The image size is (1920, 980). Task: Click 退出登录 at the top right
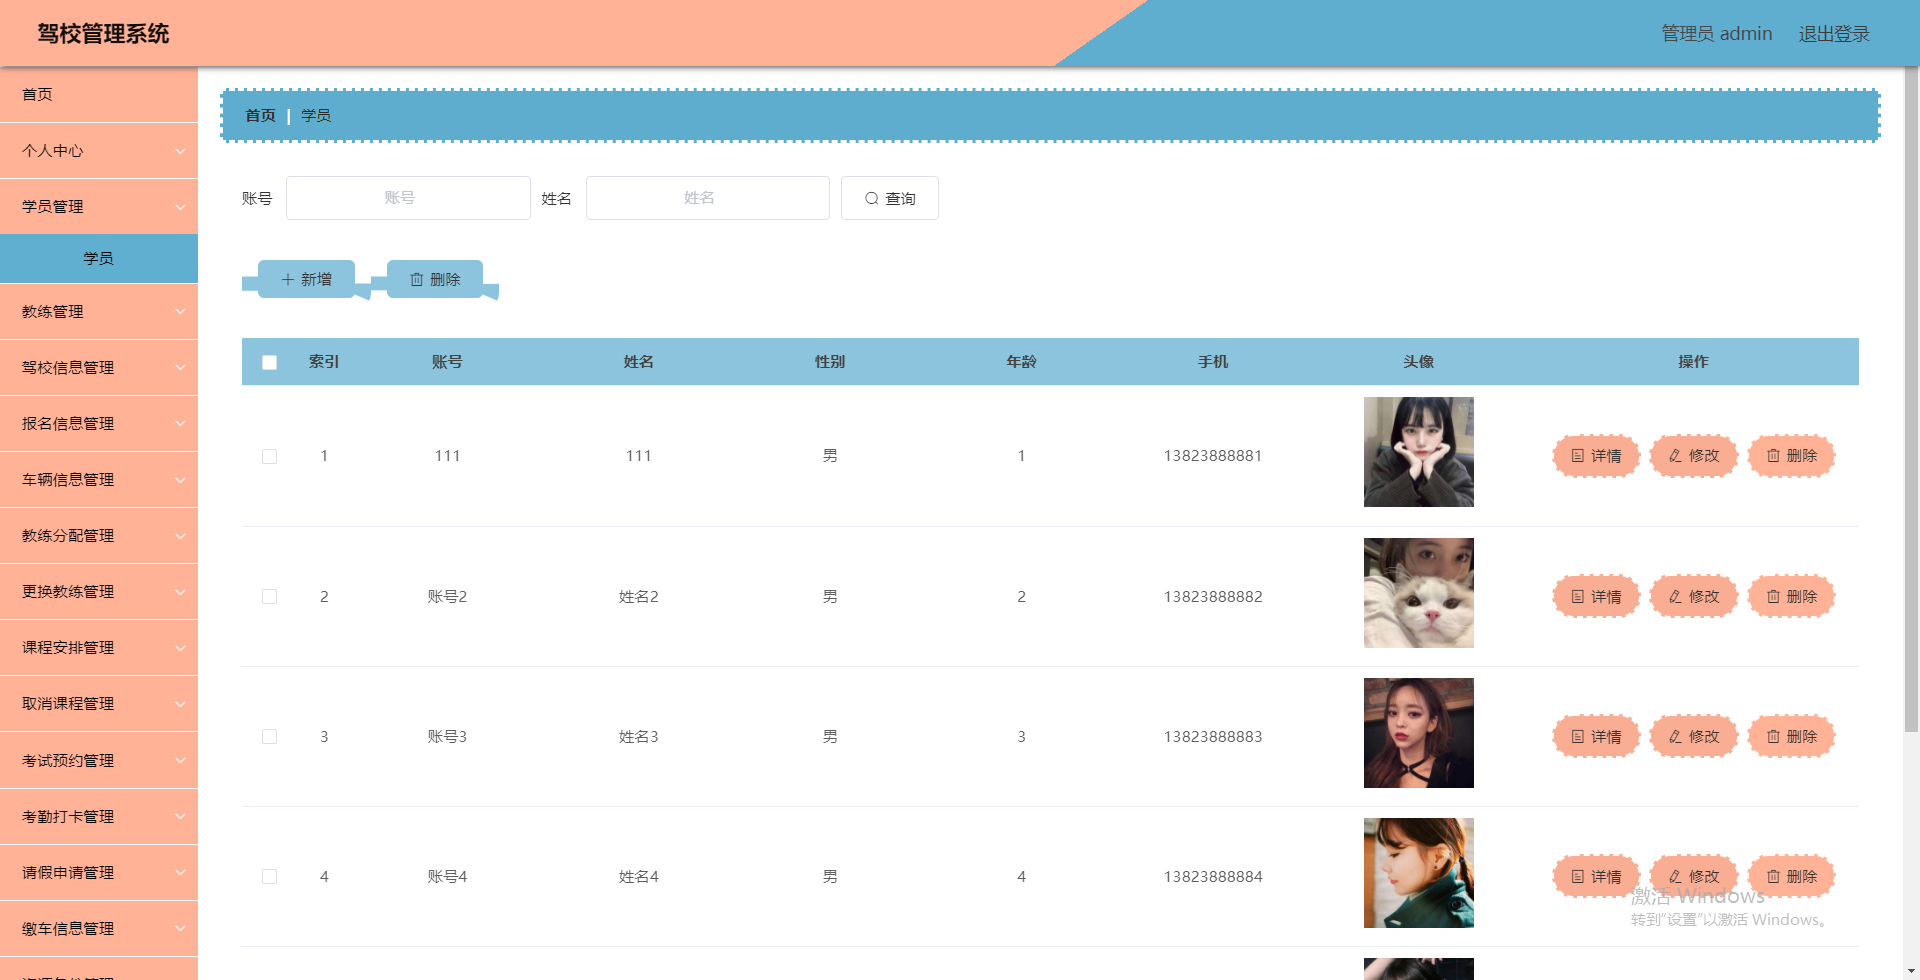(1834, 33)
